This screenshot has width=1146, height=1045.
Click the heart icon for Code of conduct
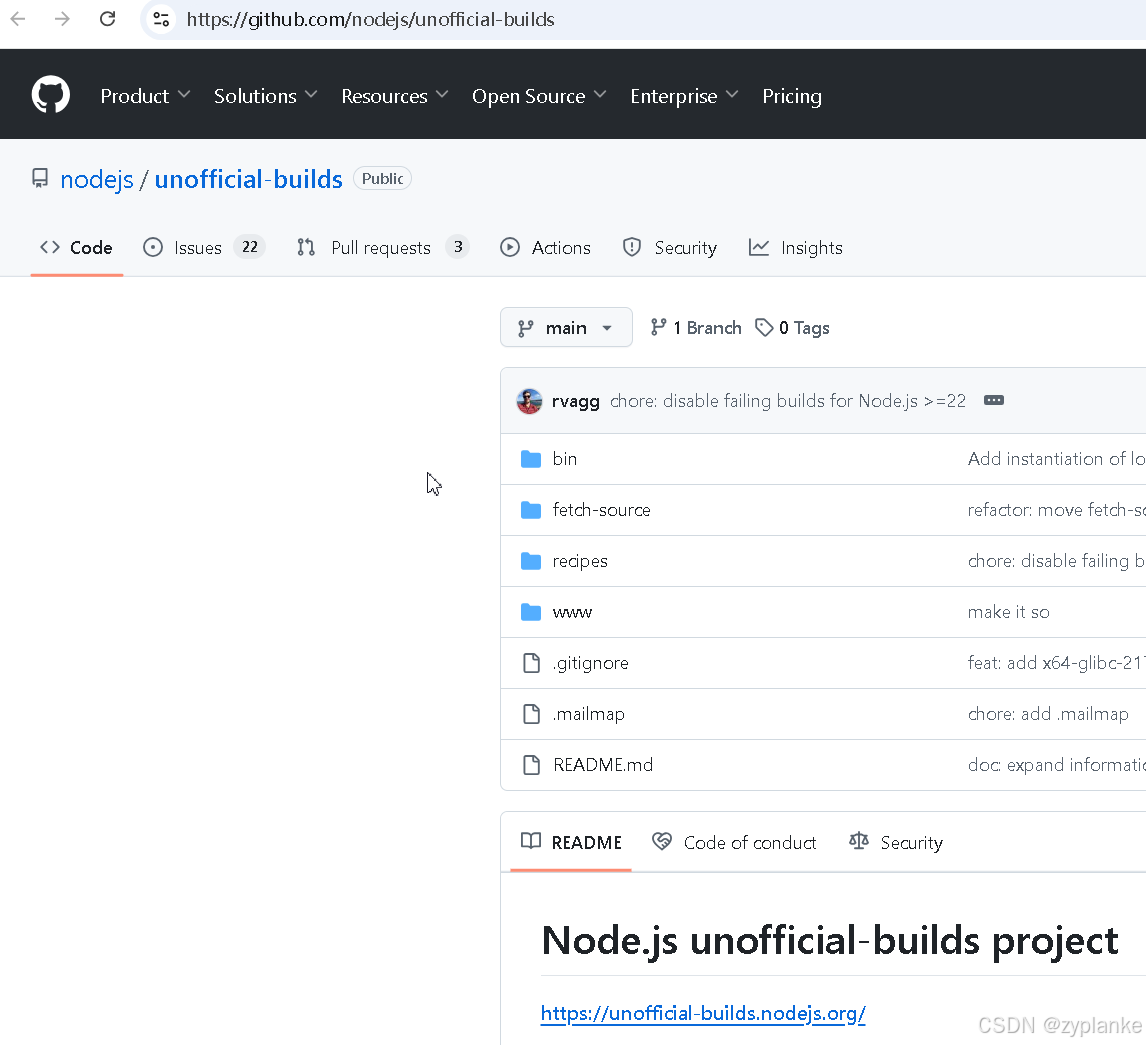pos(662,841)
